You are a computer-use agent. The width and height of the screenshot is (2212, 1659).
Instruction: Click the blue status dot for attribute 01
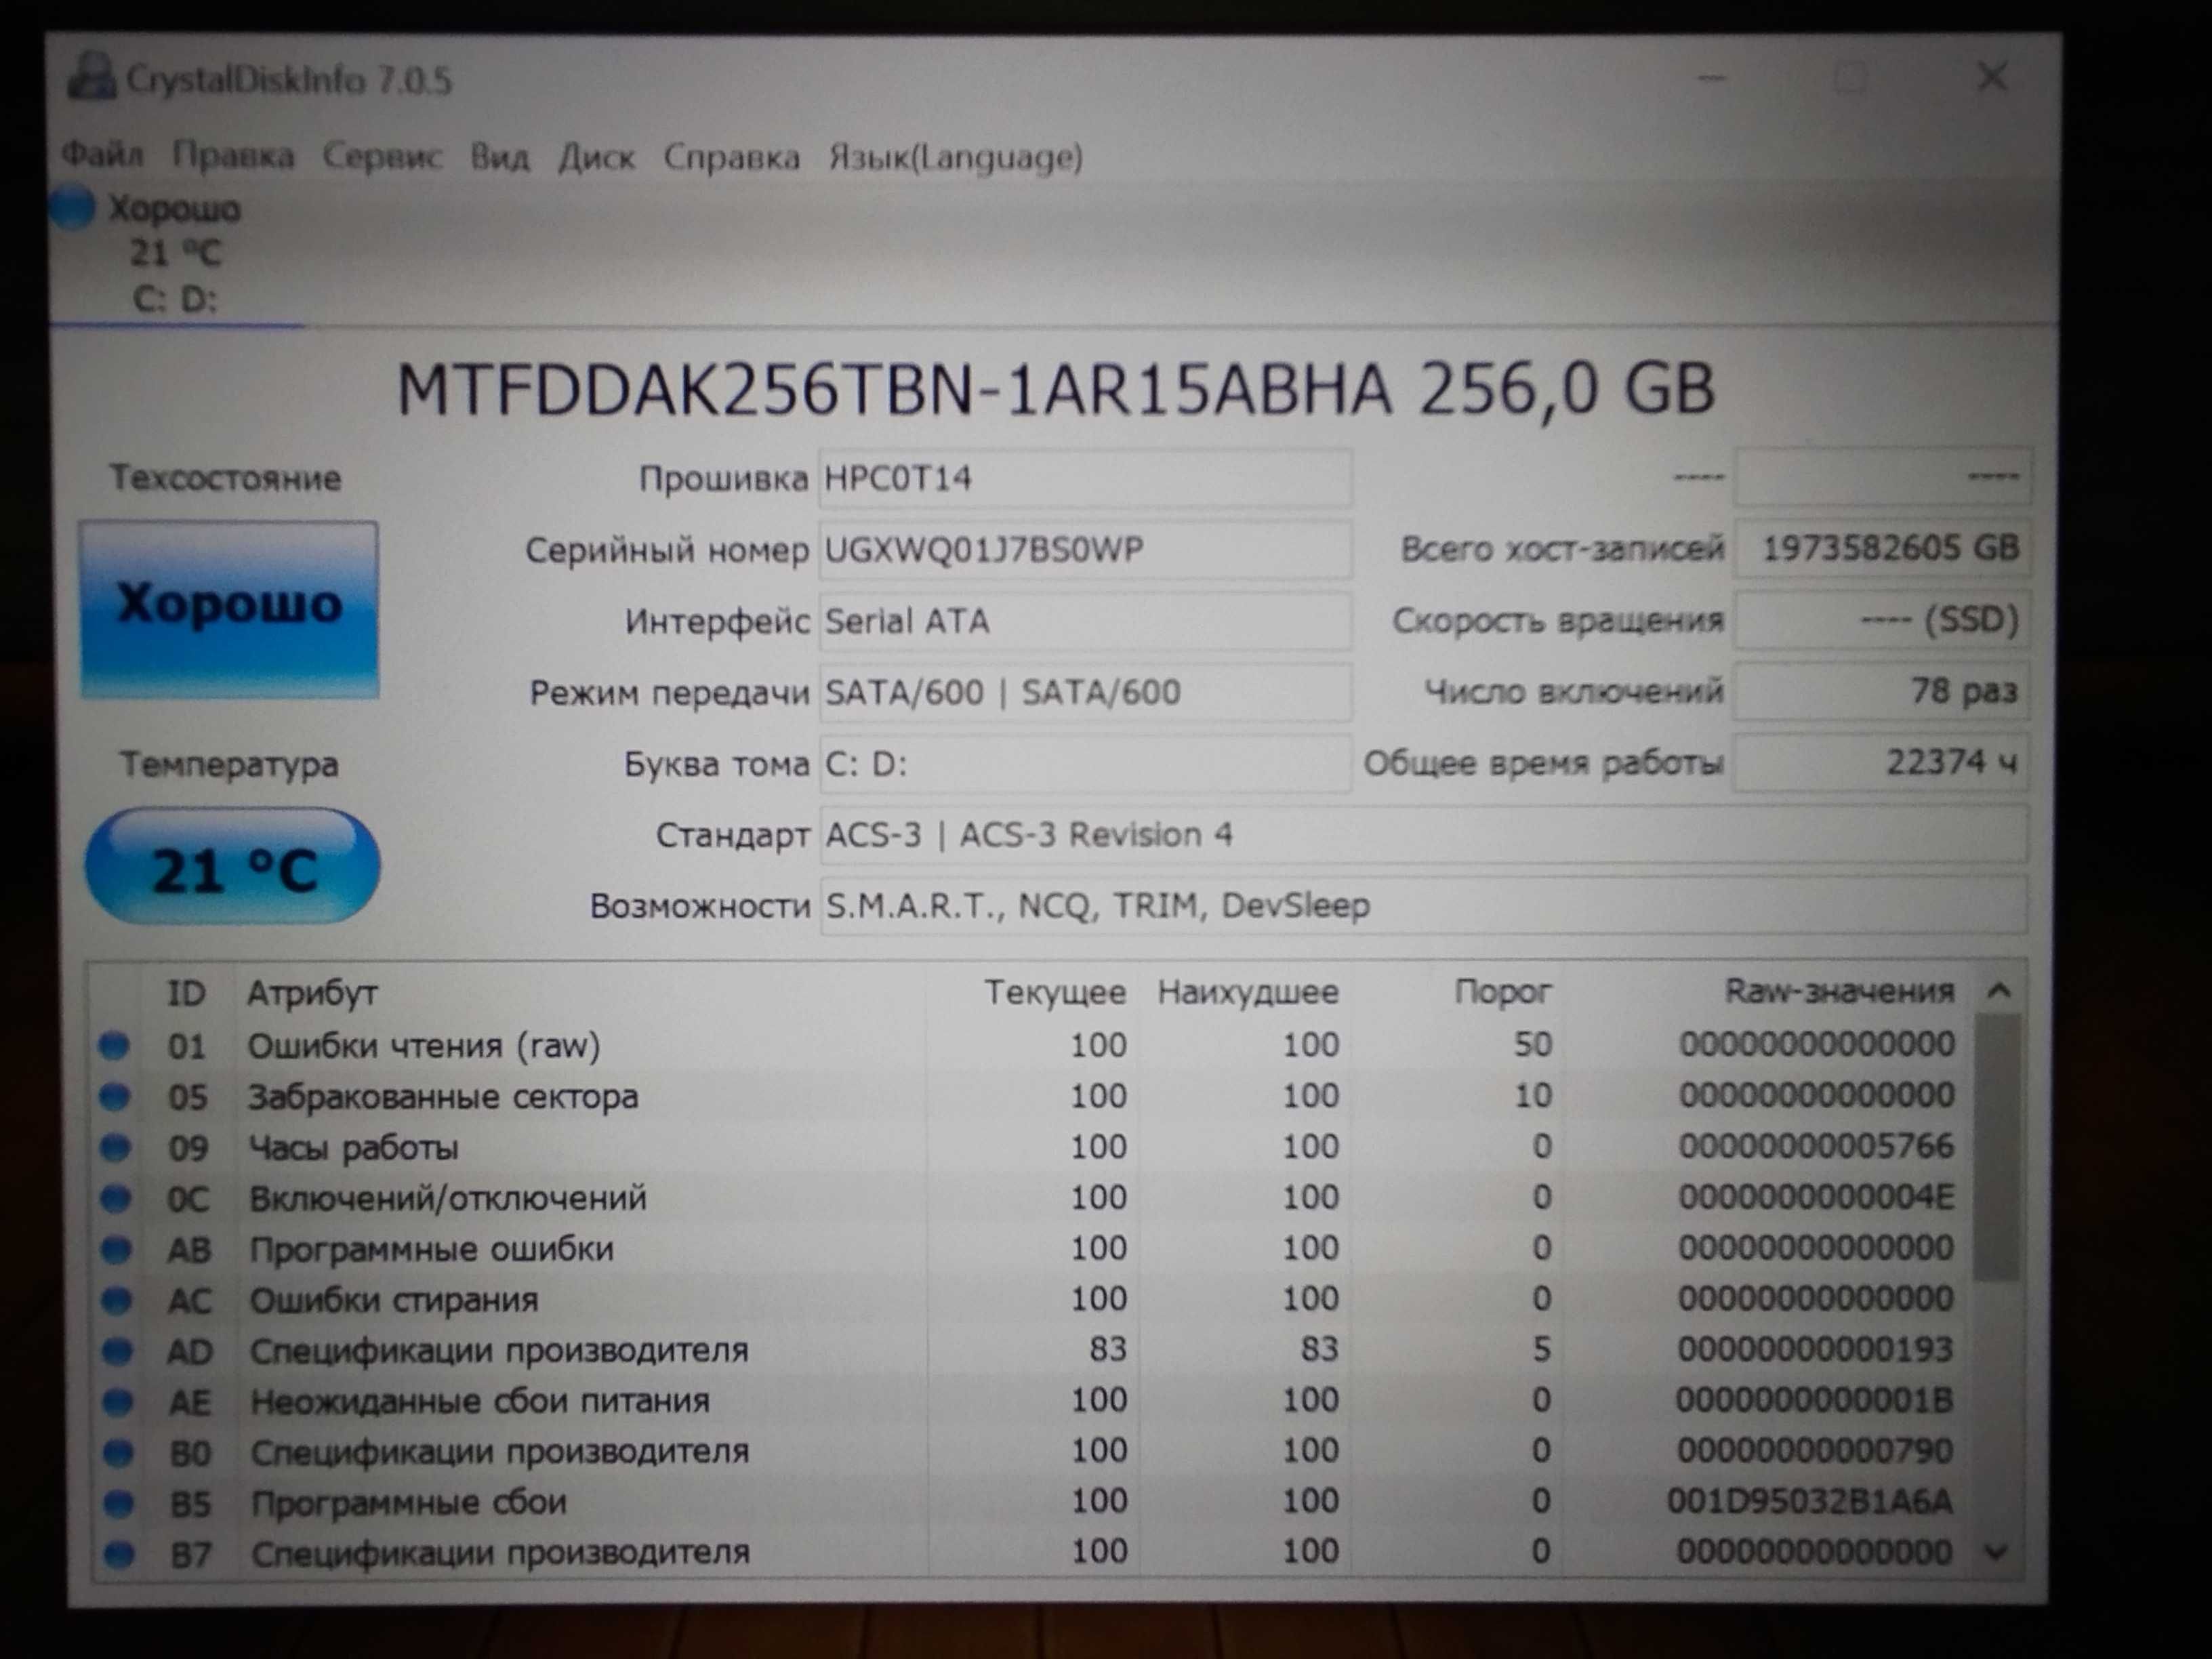pyautogui.click(x=114, y=1046)
